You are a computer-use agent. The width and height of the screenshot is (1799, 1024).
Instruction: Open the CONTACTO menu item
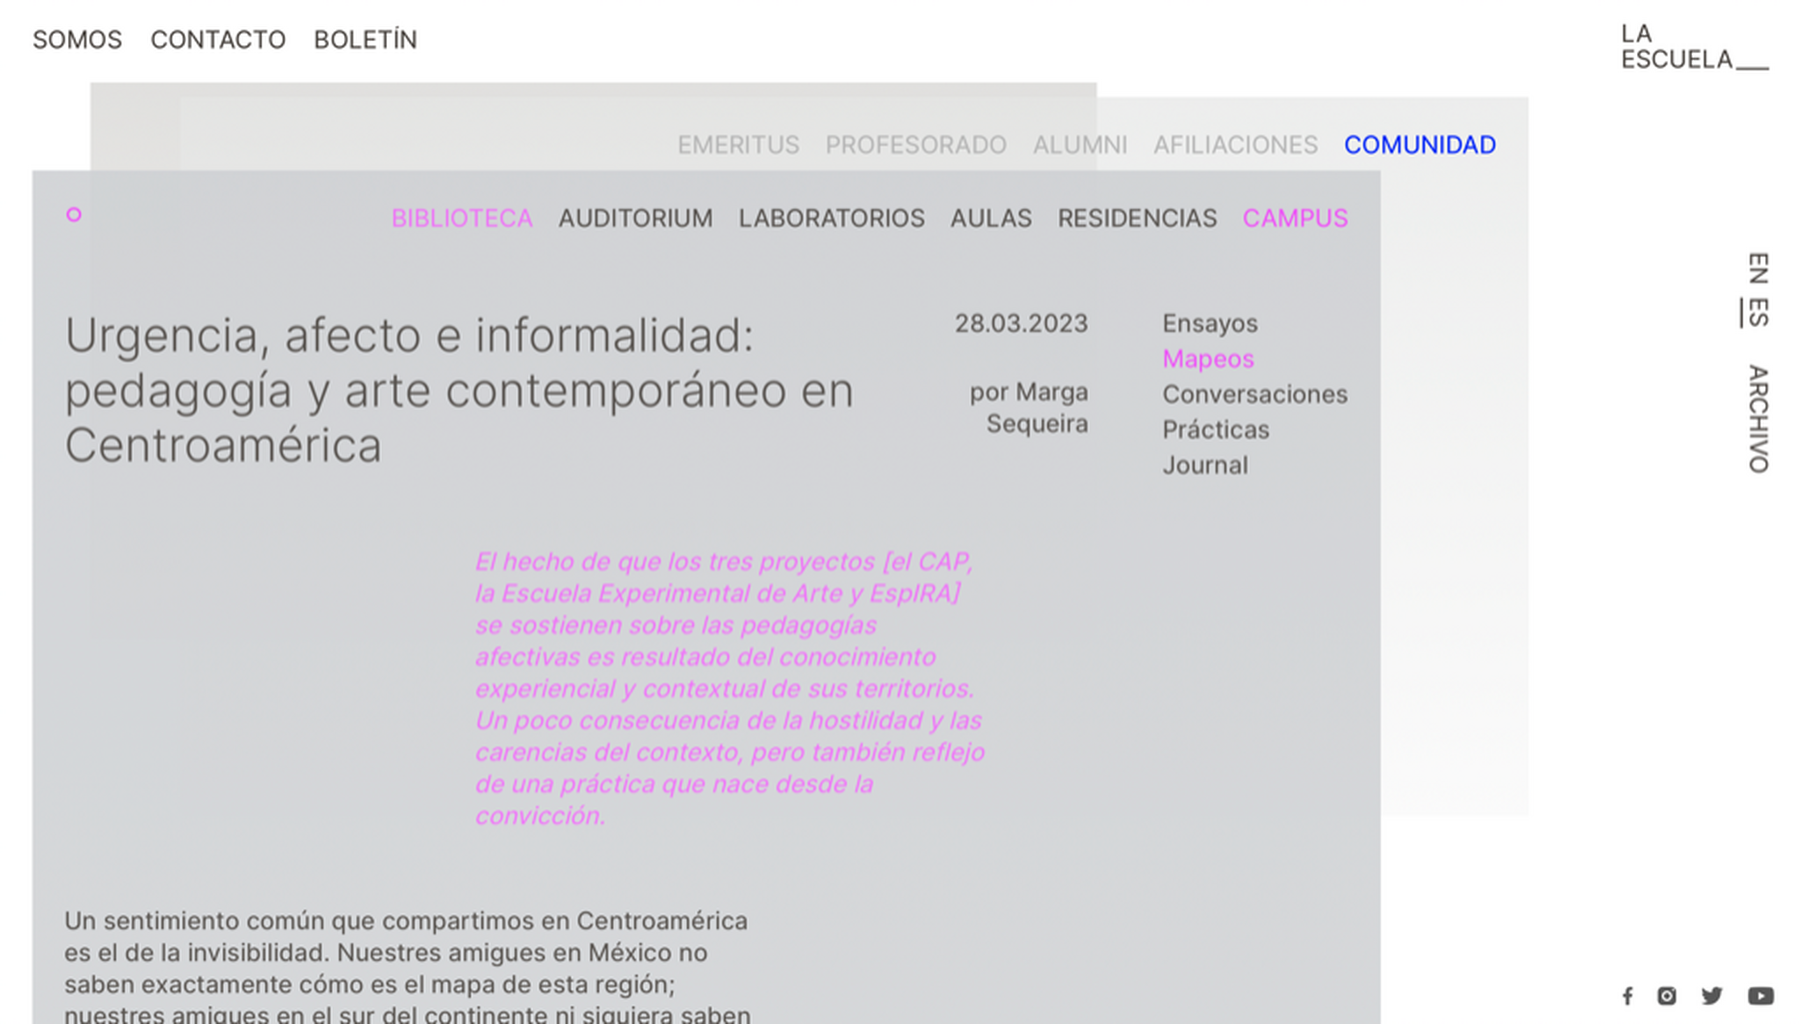click(218, 40)
